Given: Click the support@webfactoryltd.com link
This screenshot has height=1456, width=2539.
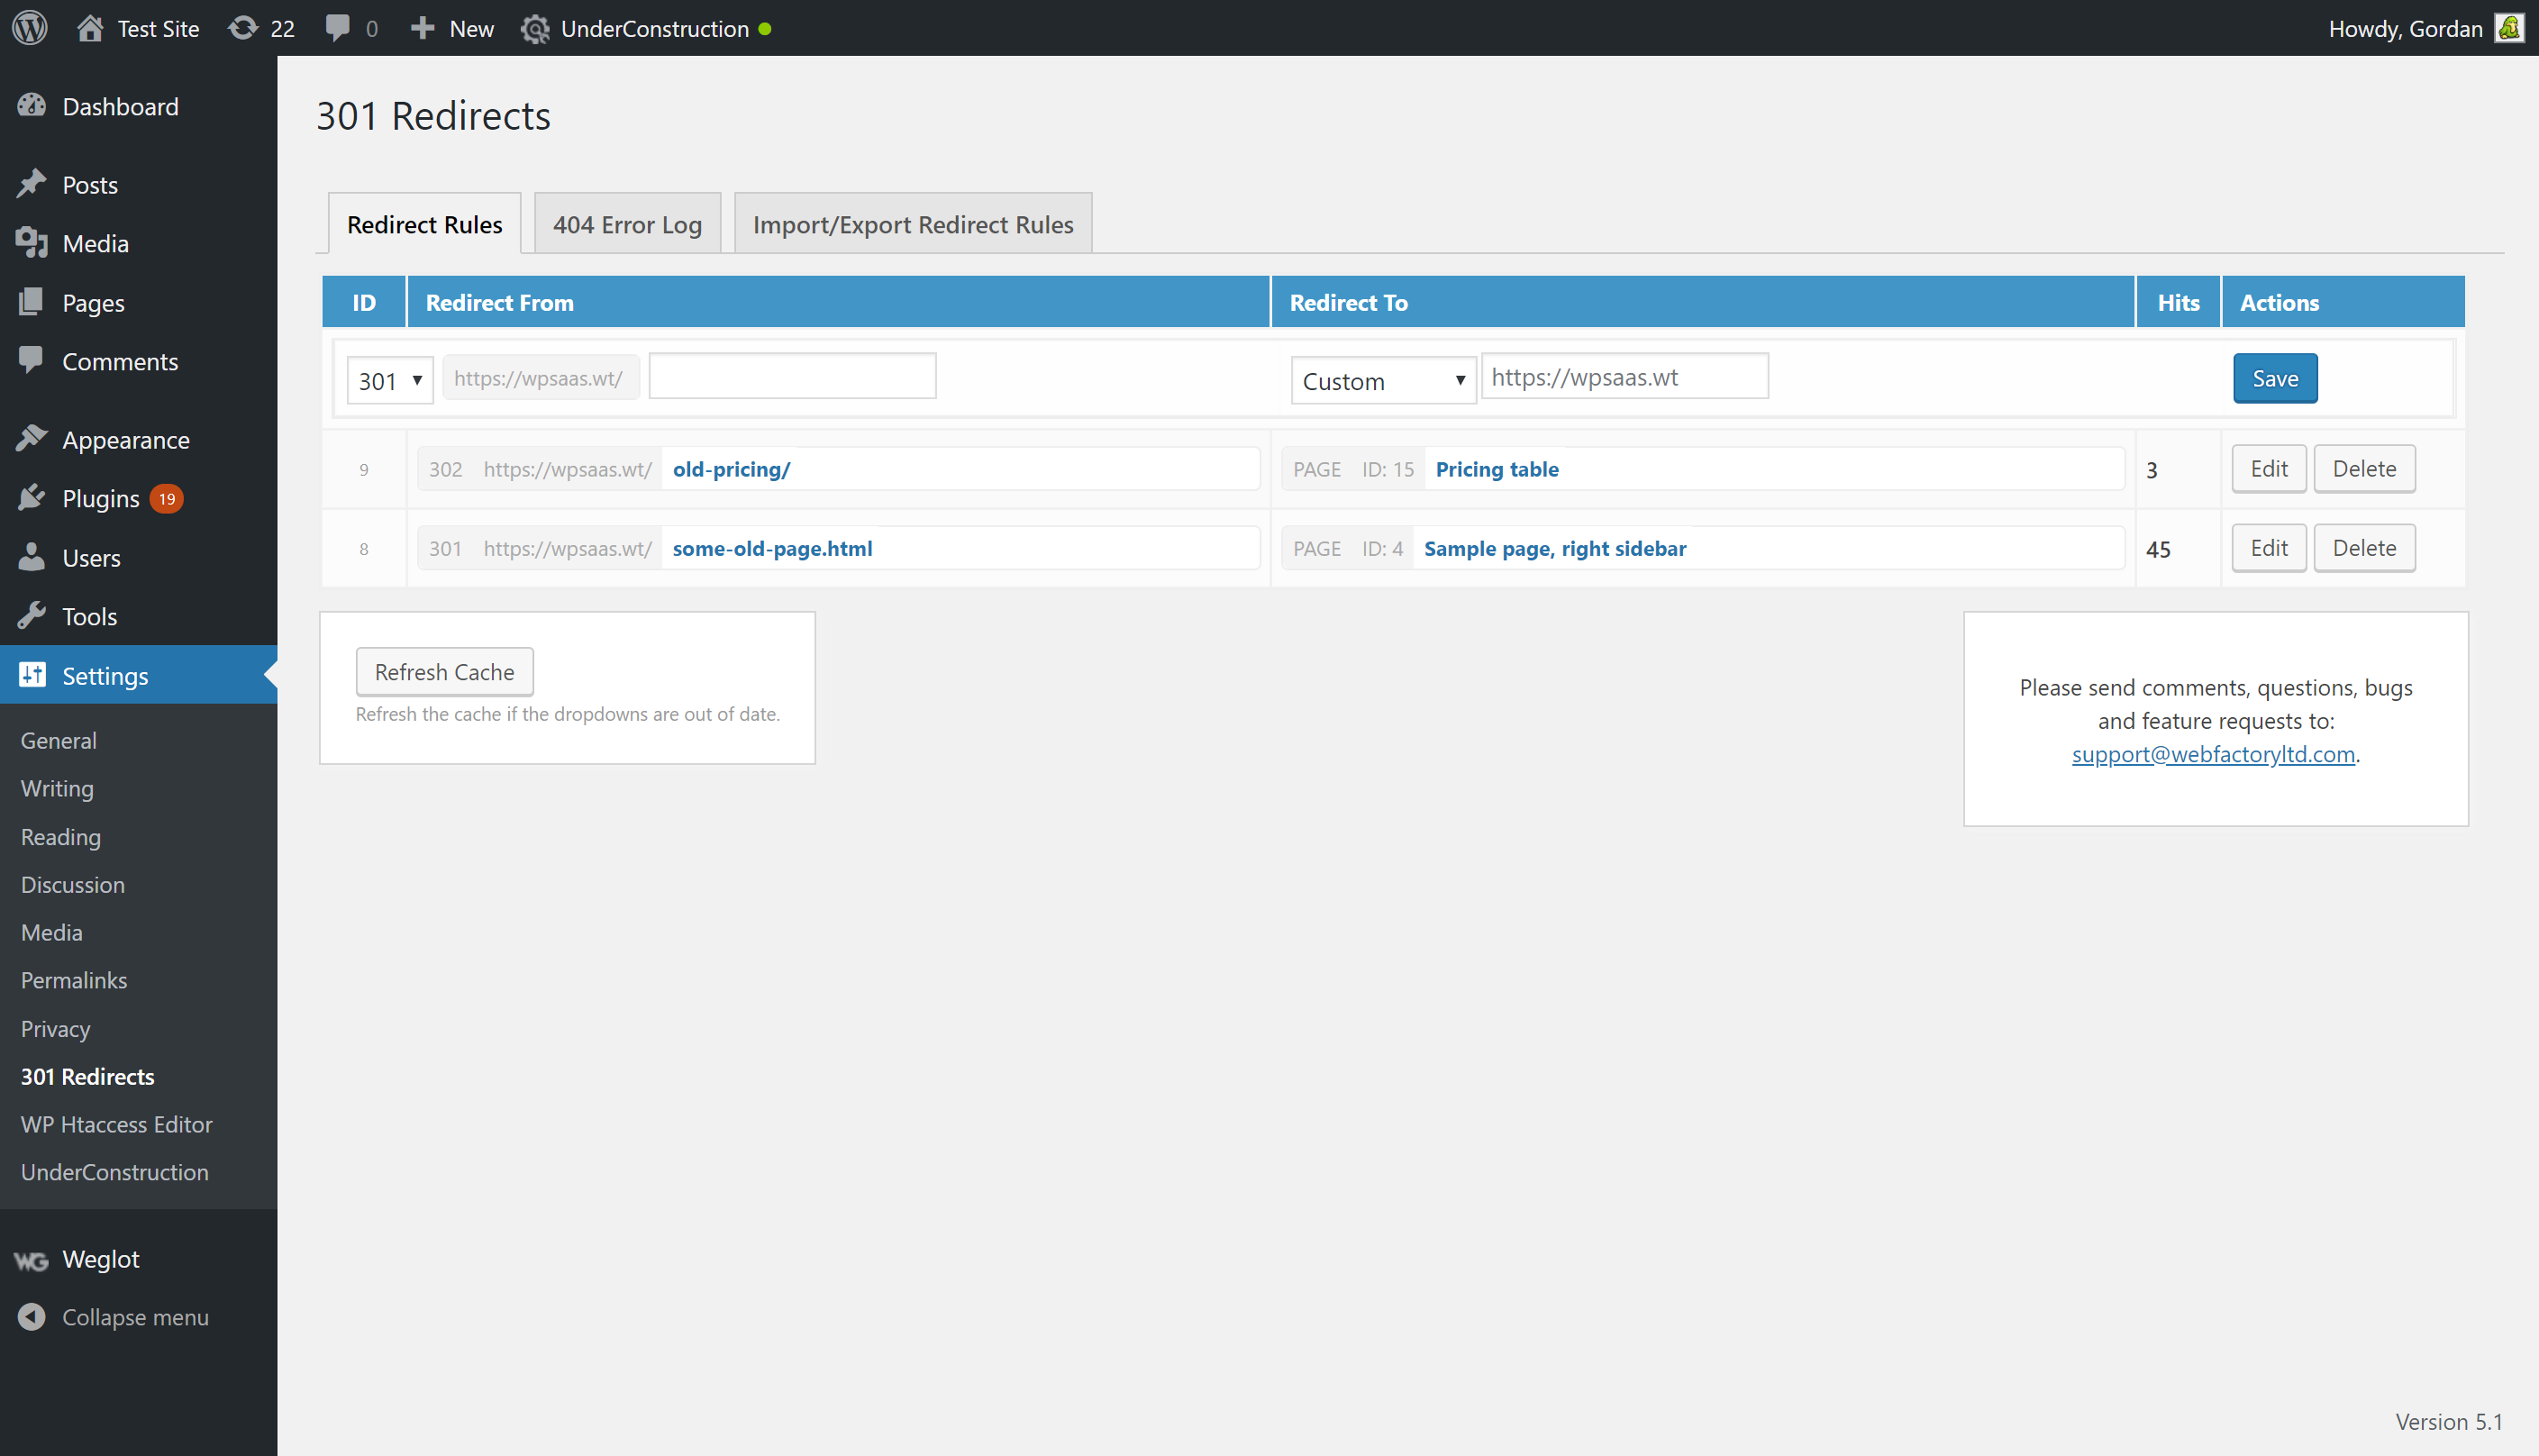Looking at the screenshot, I should point(2213,751).
